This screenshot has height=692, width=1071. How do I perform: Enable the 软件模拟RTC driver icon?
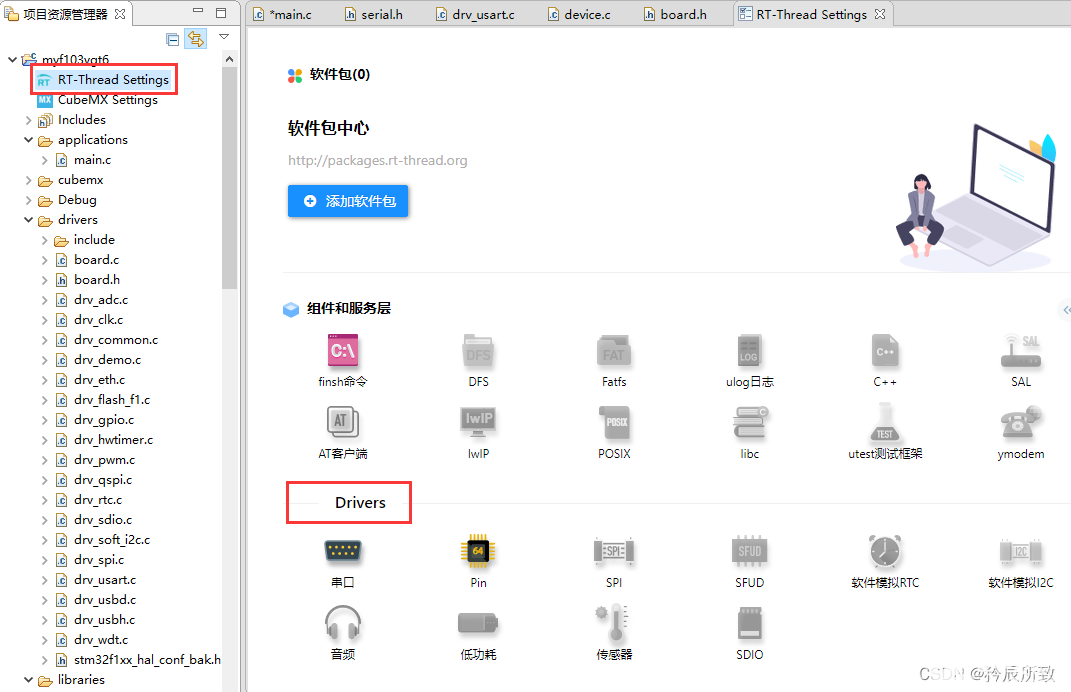(x=885, y=551)
